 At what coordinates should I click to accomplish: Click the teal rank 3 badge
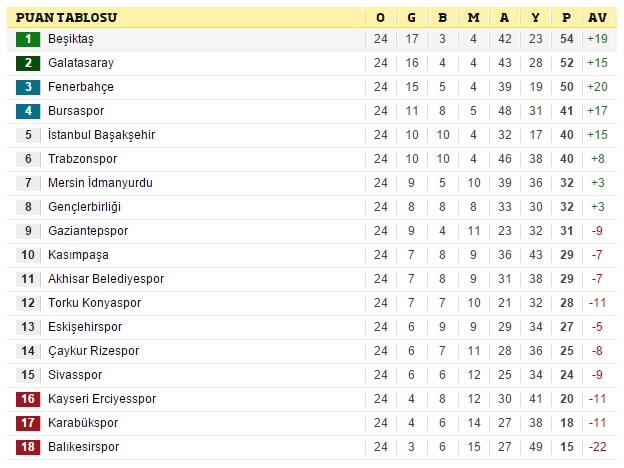(x=28, y=87)
